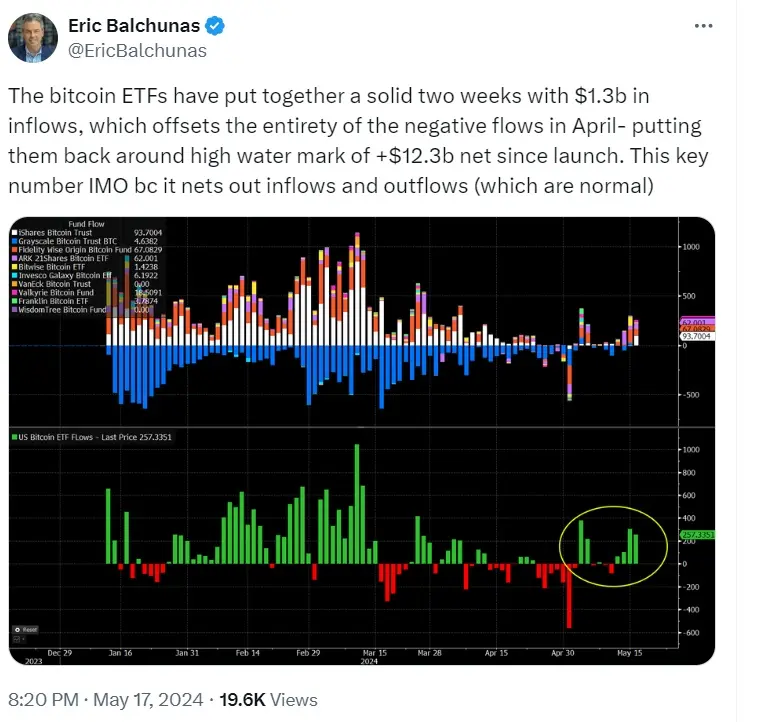Click Eric Balchunas's profile avatar
758x722 pixels.
pos(31,37)
